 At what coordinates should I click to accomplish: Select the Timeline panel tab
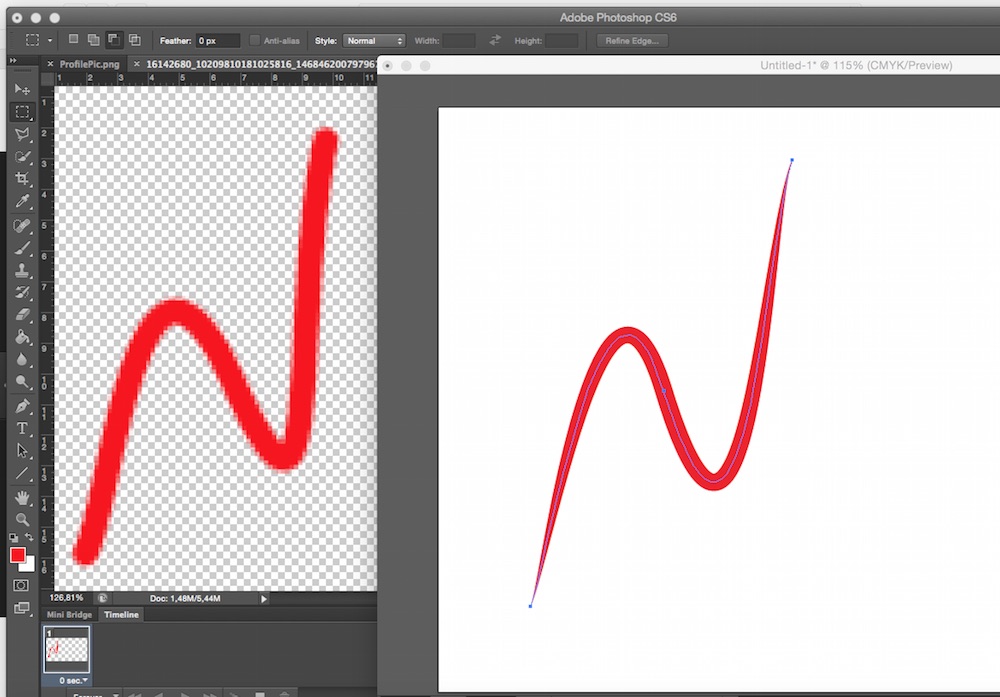click(121, 615)
